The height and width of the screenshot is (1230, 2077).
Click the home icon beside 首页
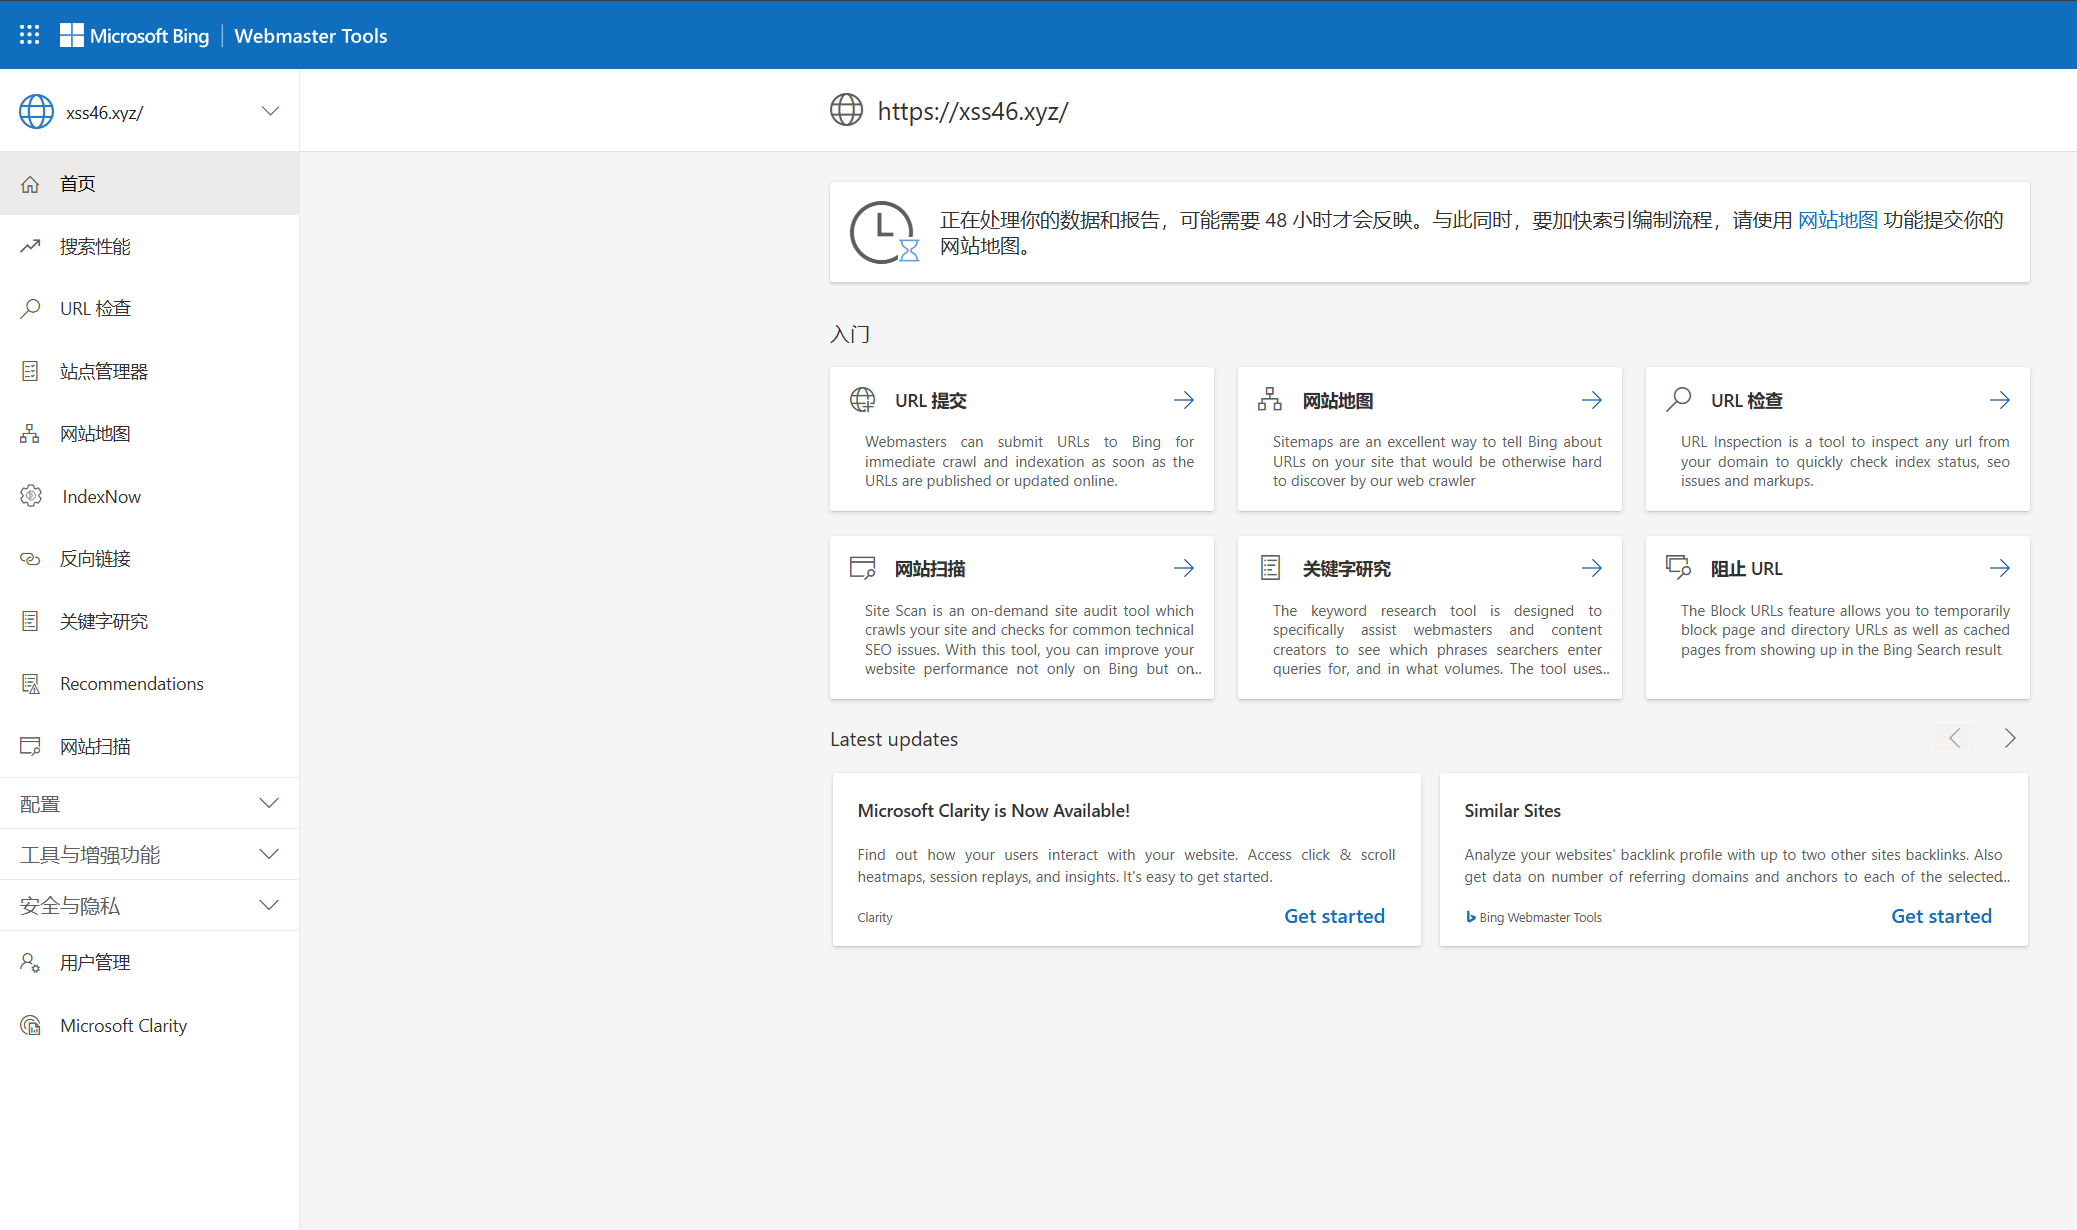pos(30,184)
